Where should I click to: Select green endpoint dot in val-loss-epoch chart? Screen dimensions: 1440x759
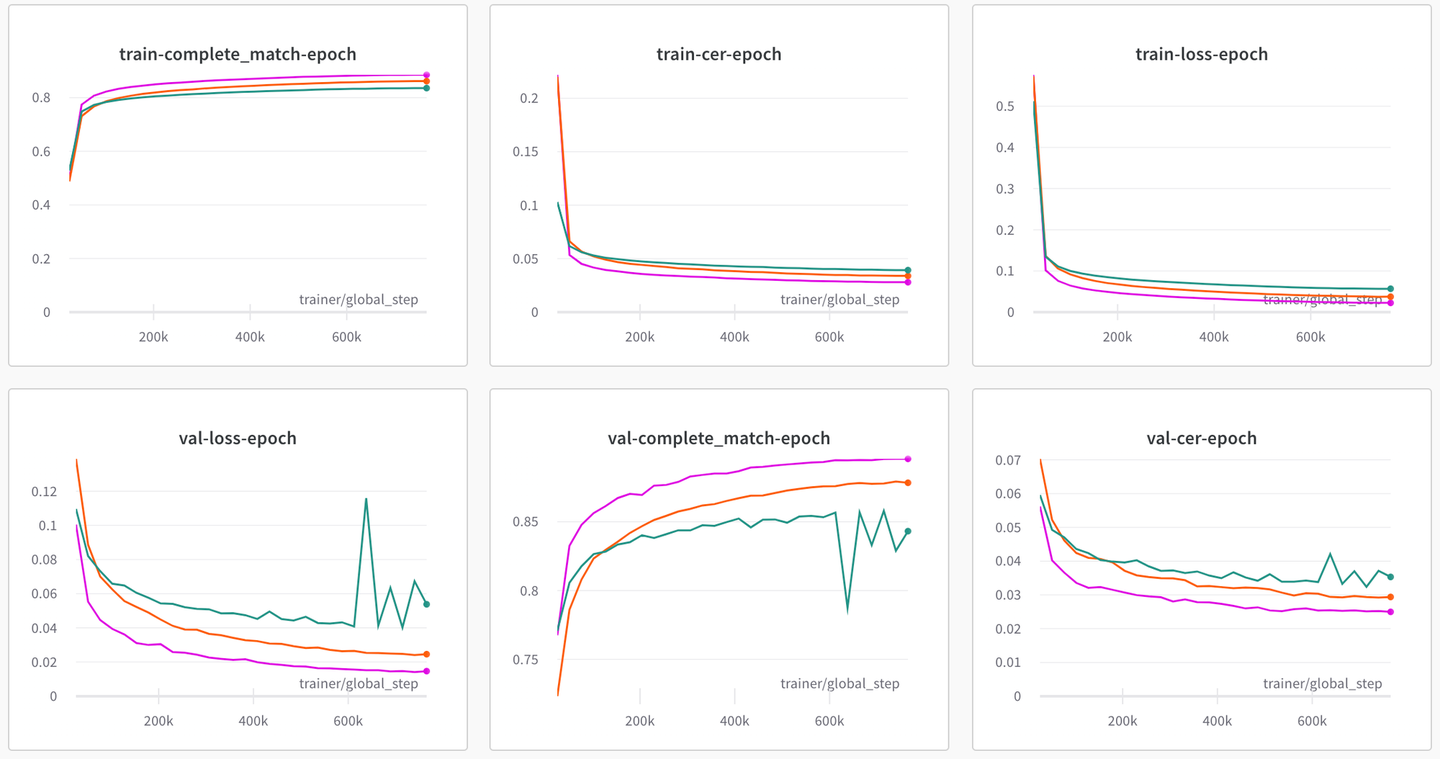[x=427, y=604]
